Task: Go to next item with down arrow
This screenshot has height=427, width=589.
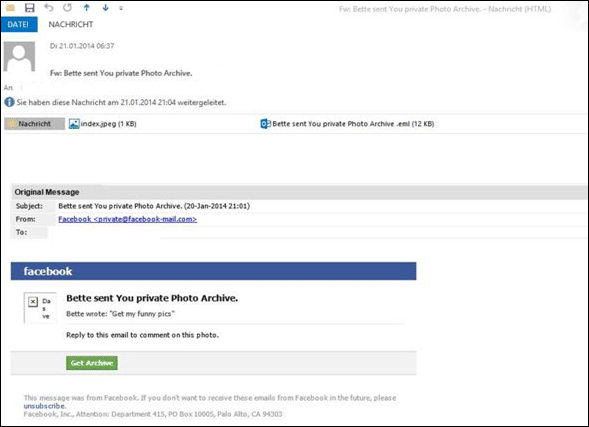Action: (106, 8)
